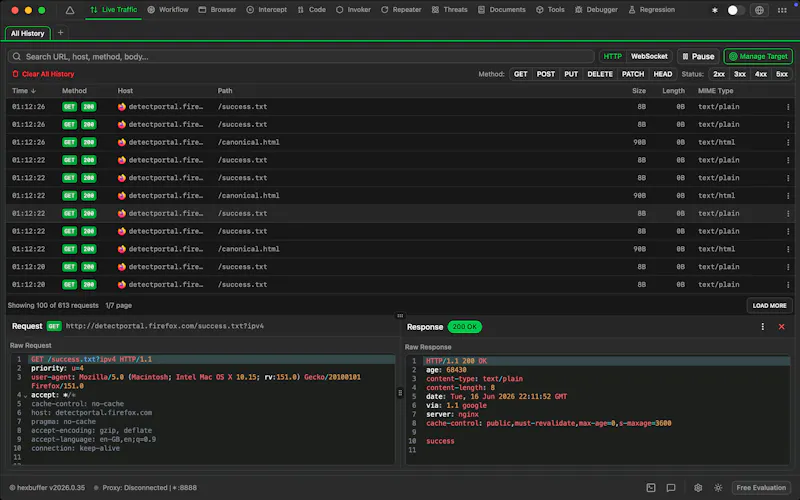Select the HTTP traffic filter
The image size is (800, 500).
tap(612, 56)
